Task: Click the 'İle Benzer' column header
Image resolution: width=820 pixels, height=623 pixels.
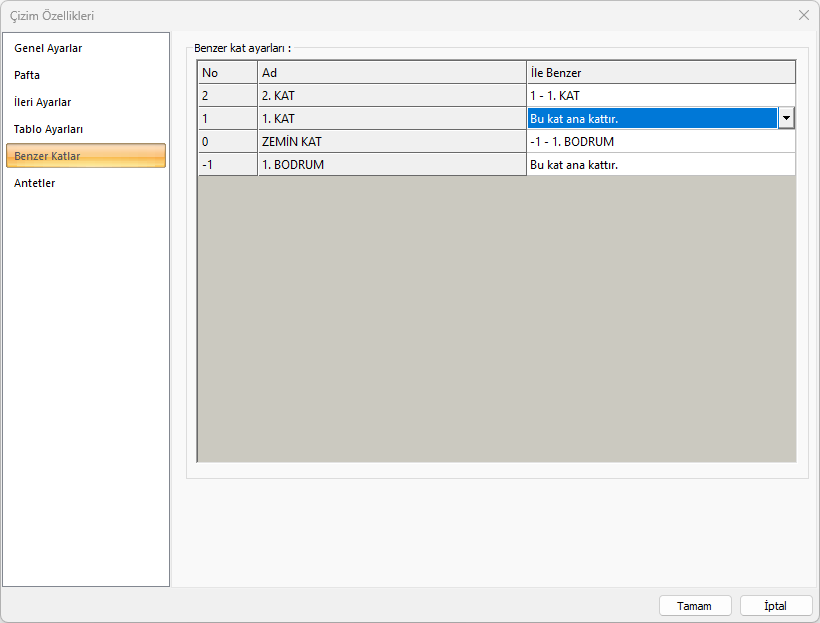Action: 660,72
